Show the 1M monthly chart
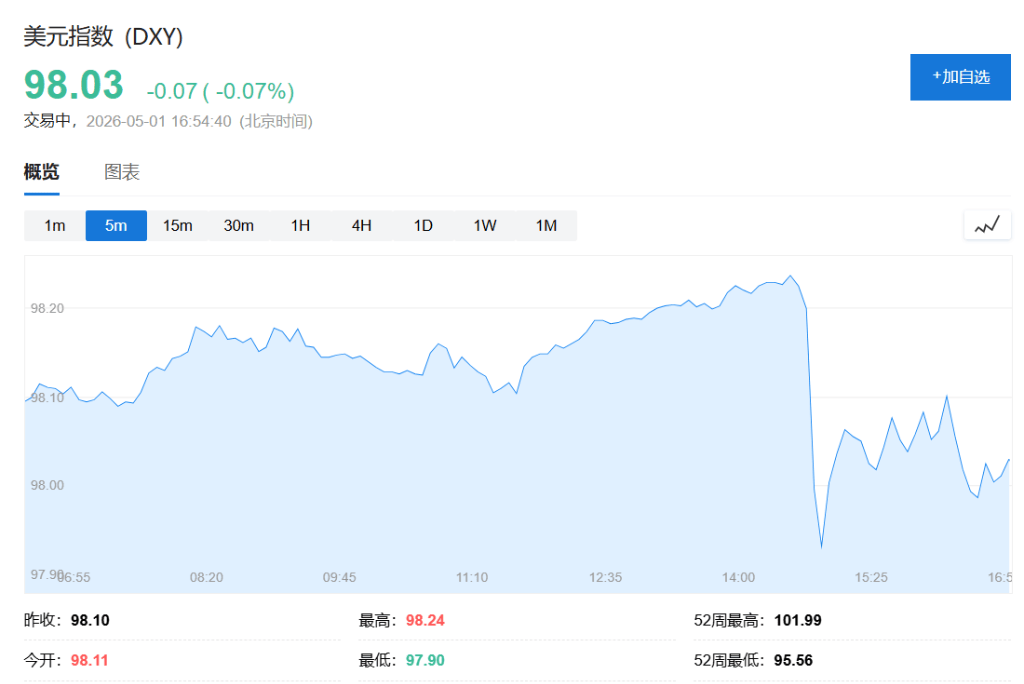This screenshot has height=684, width=1024. coord(546,225)
